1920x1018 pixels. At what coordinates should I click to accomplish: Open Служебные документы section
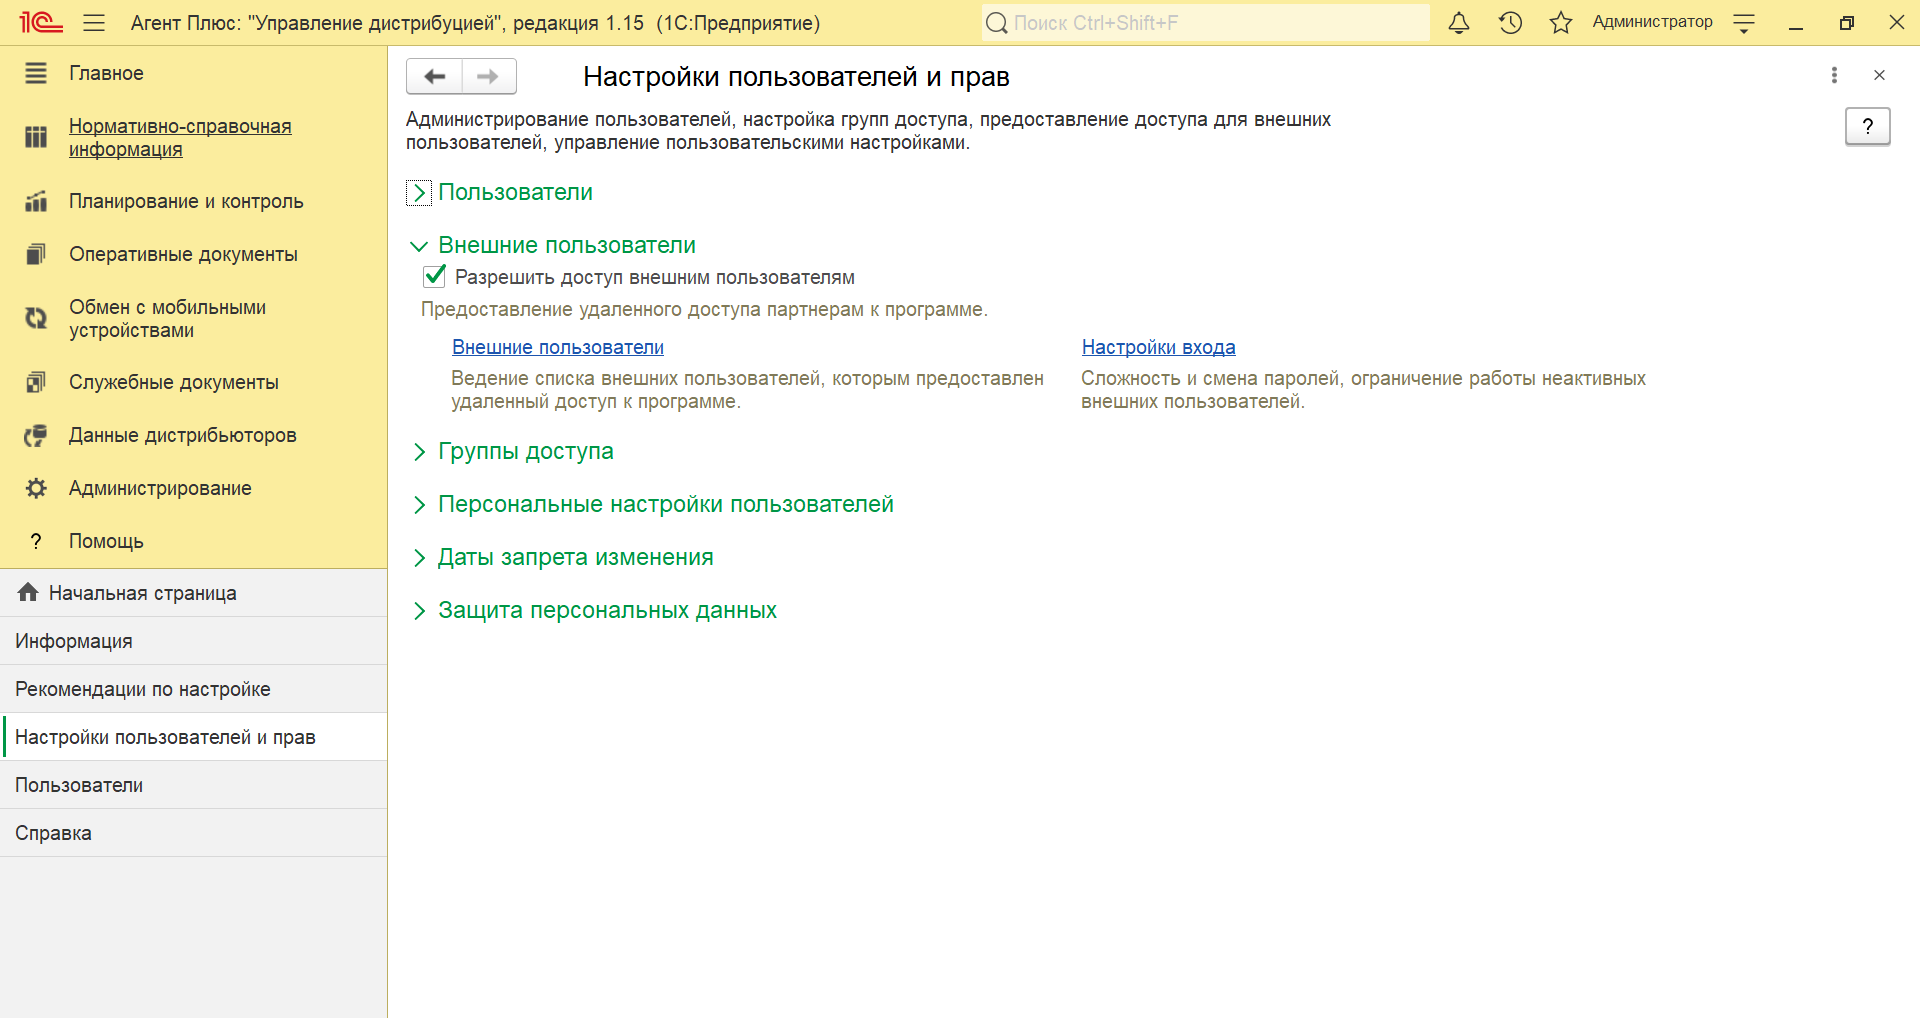[x=193, y=382]
